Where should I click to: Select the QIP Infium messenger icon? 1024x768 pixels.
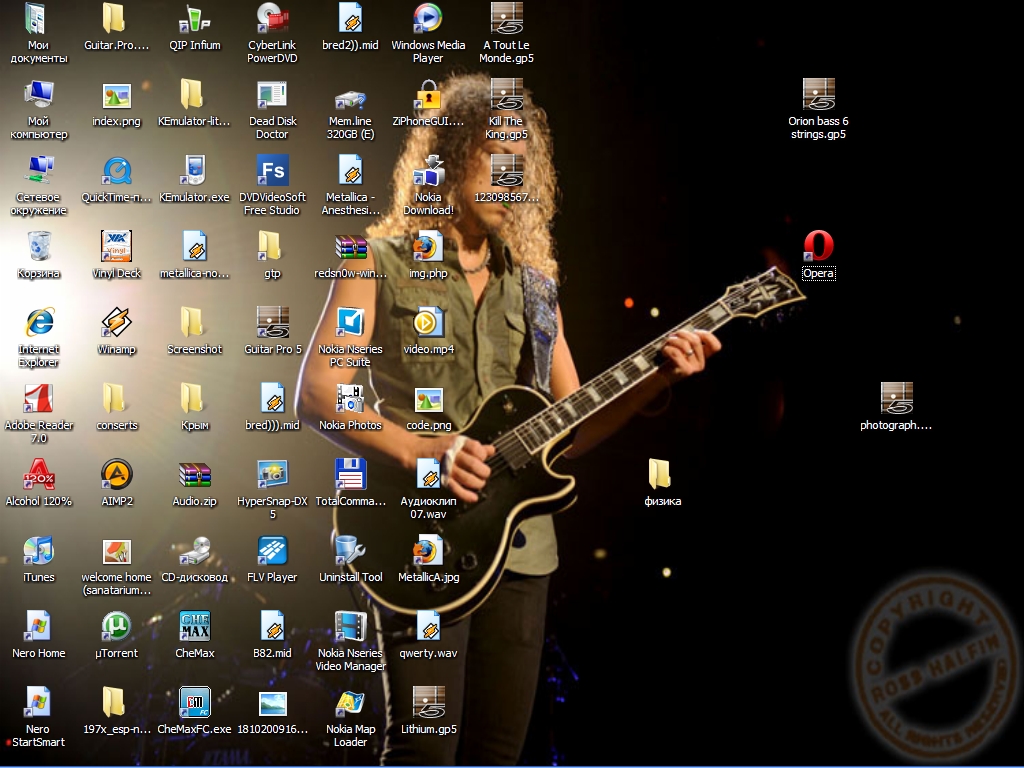tap(194, 19)
